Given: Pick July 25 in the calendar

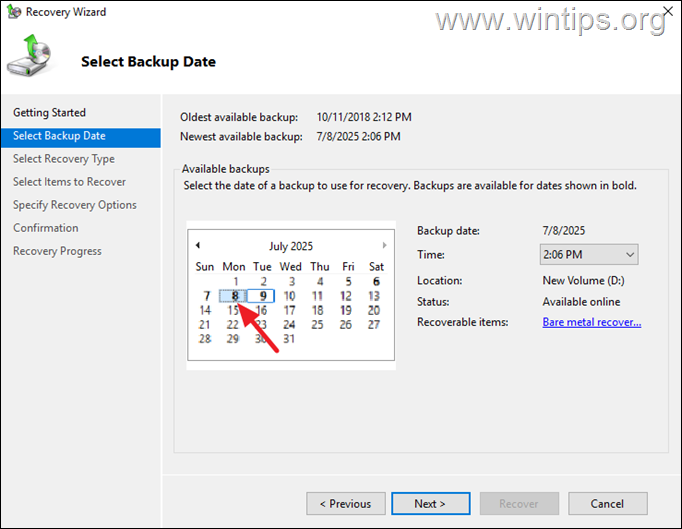Looking at the screenshot, I should 318,325.
